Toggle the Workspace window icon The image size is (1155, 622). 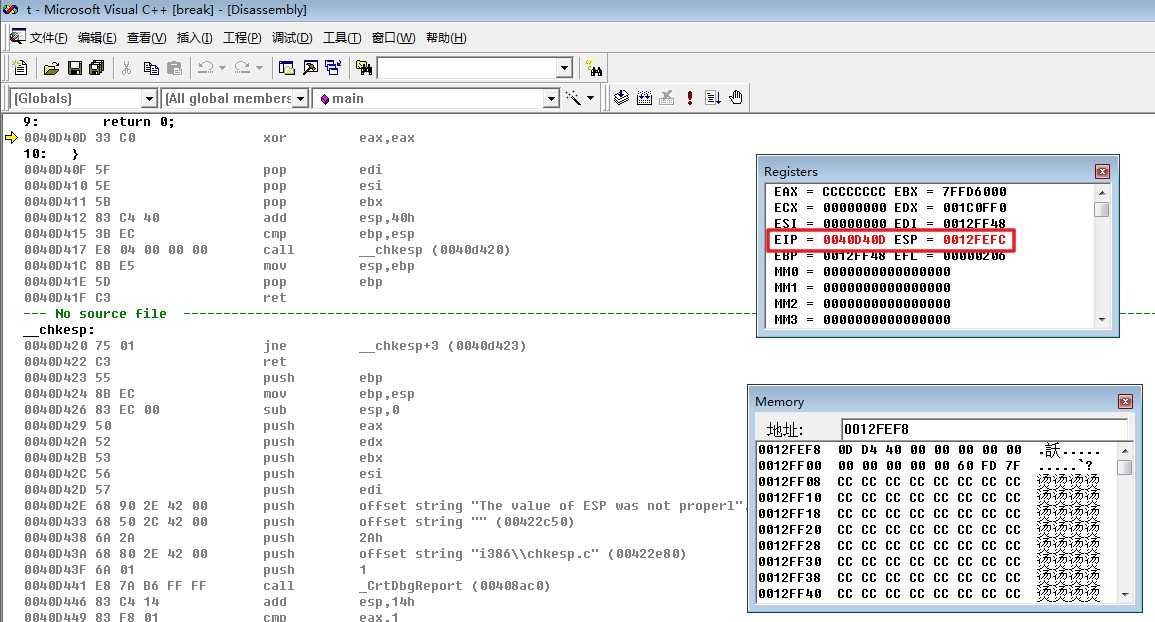(287, 69)
